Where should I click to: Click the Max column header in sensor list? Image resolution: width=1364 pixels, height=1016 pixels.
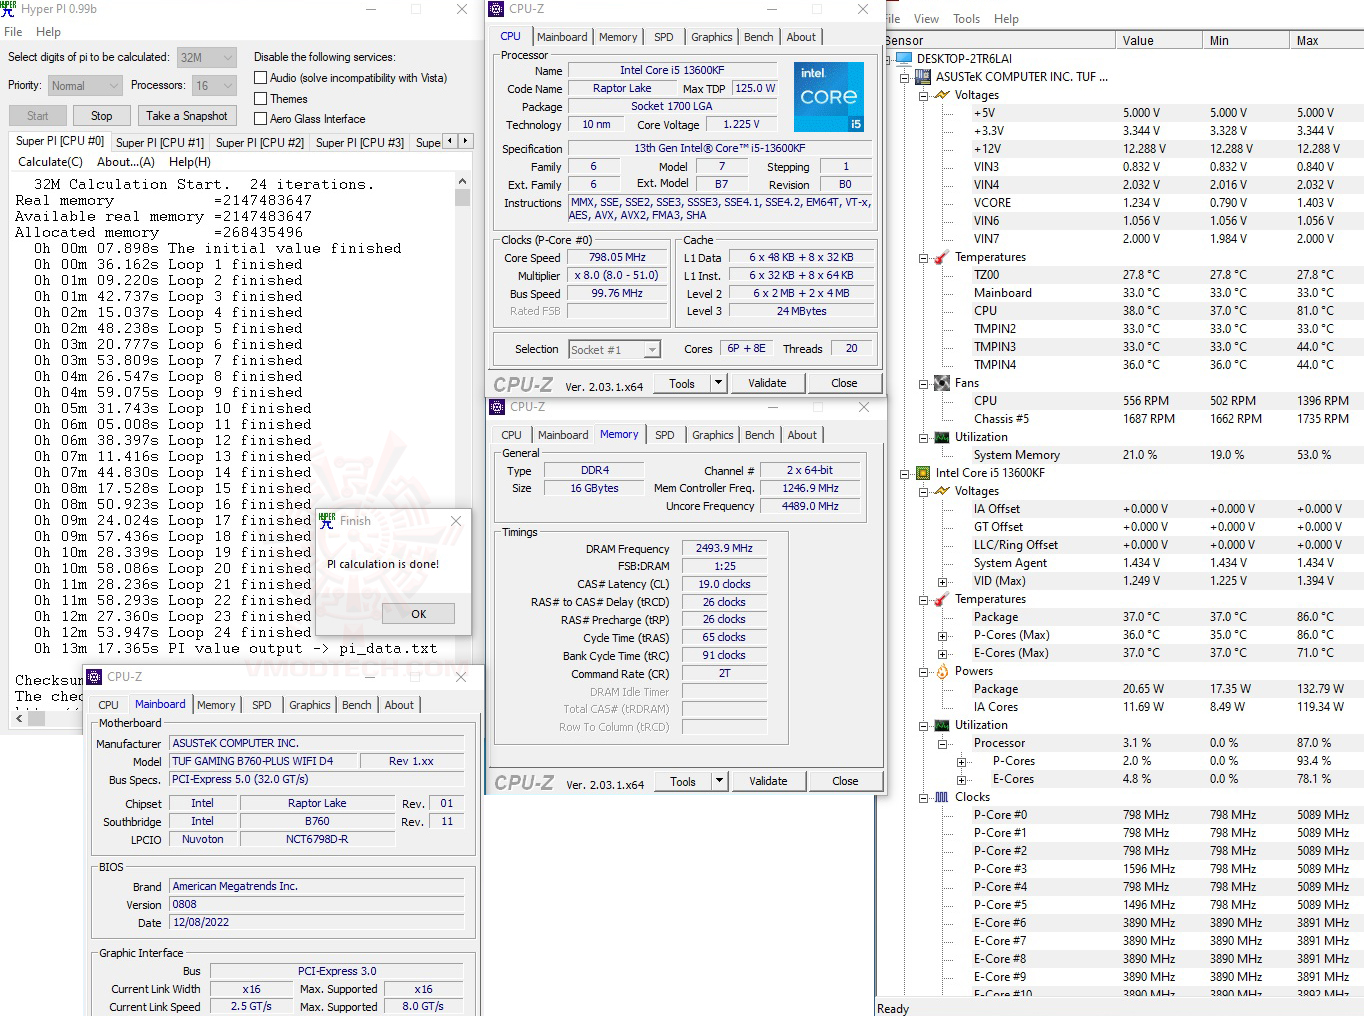[1326, 41]
